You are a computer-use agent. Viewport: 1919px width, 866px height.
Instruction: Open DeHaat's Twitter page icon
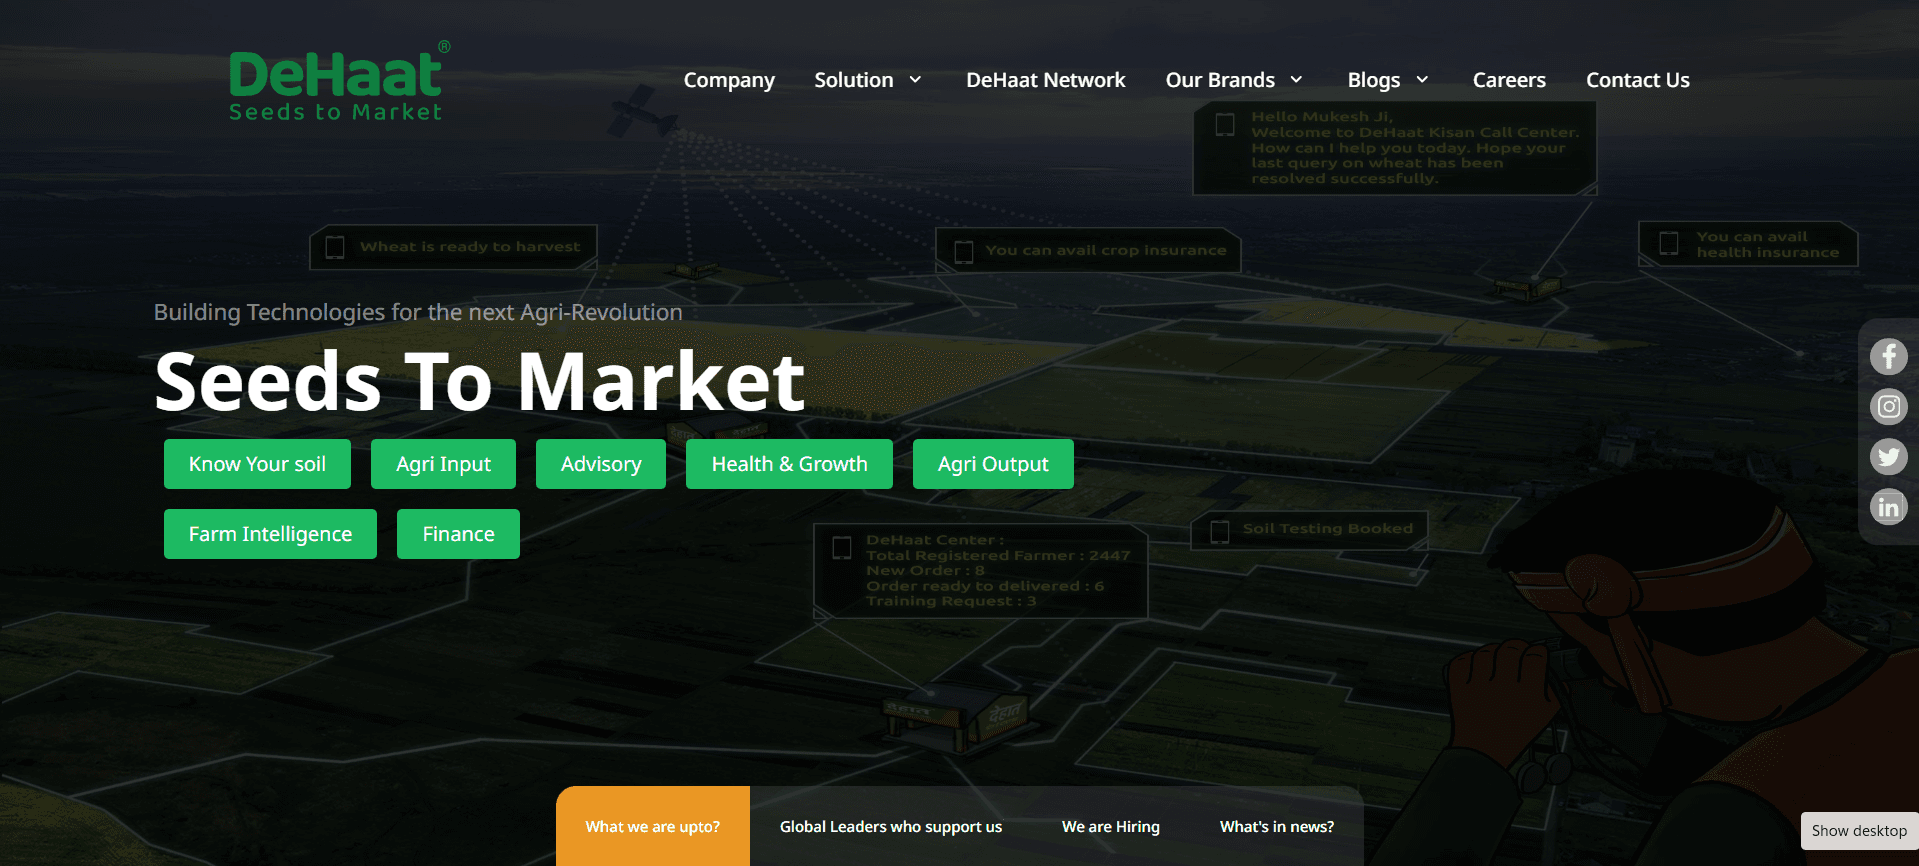pyautogui.click(x=1888, y=457)
